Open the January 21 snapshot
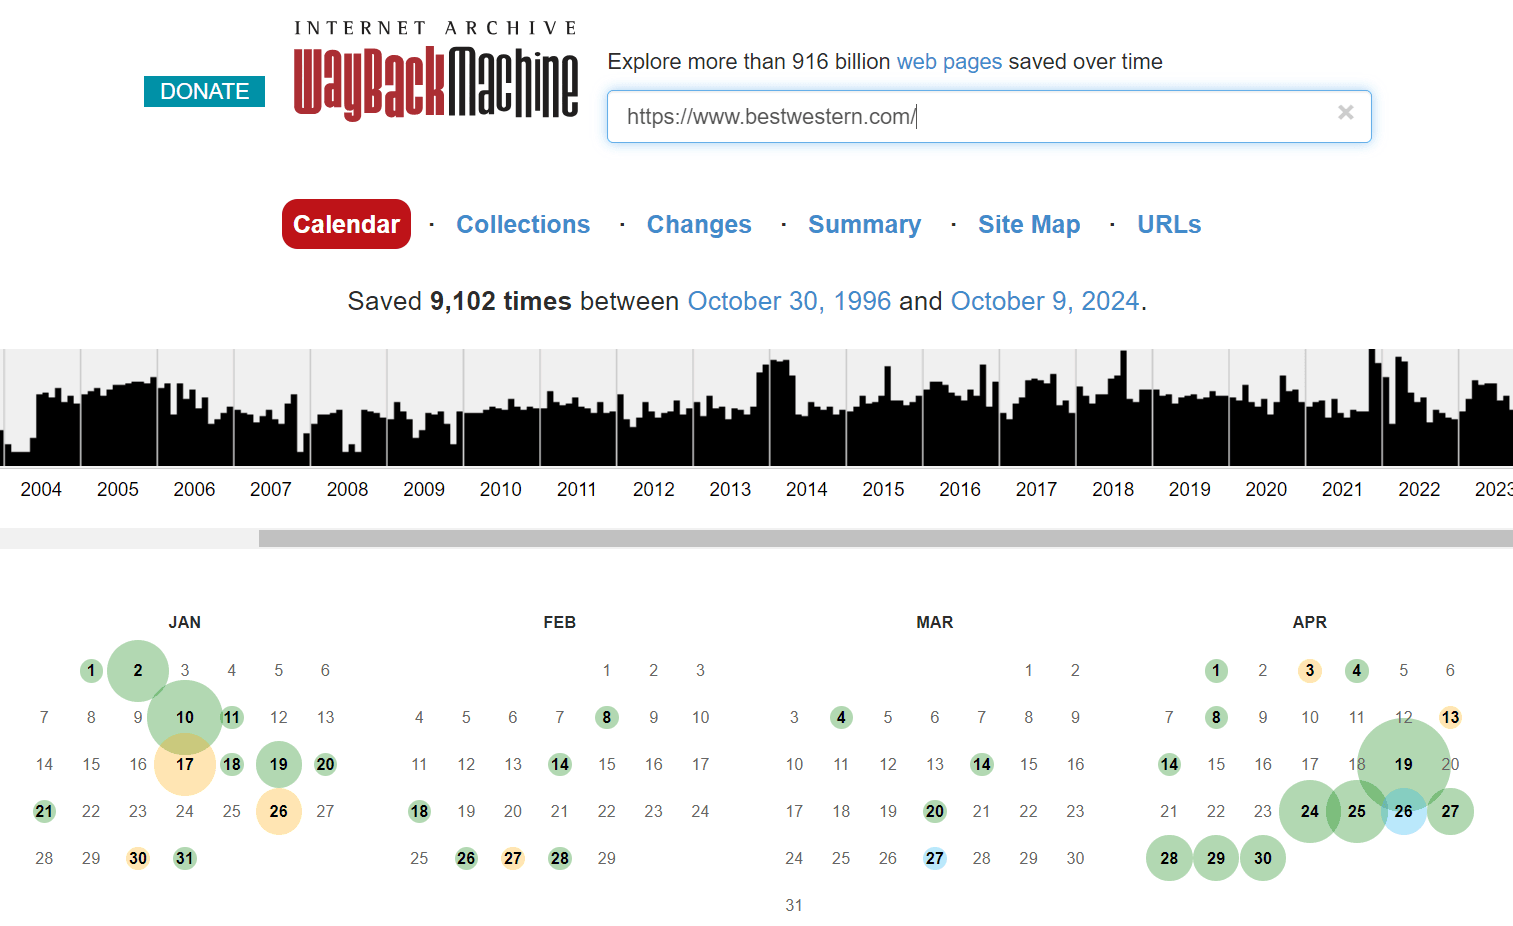Image resolution: width=1513 pixels, height=926 pixels. 44,811
